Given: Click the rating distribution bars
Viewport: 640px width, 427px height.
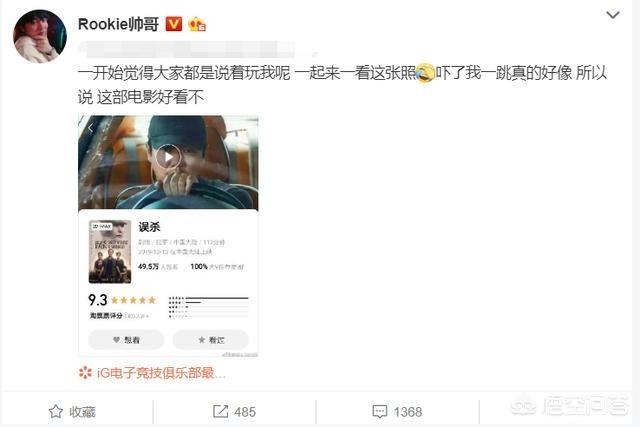Looking at the screenshot, I should point(208,307).
